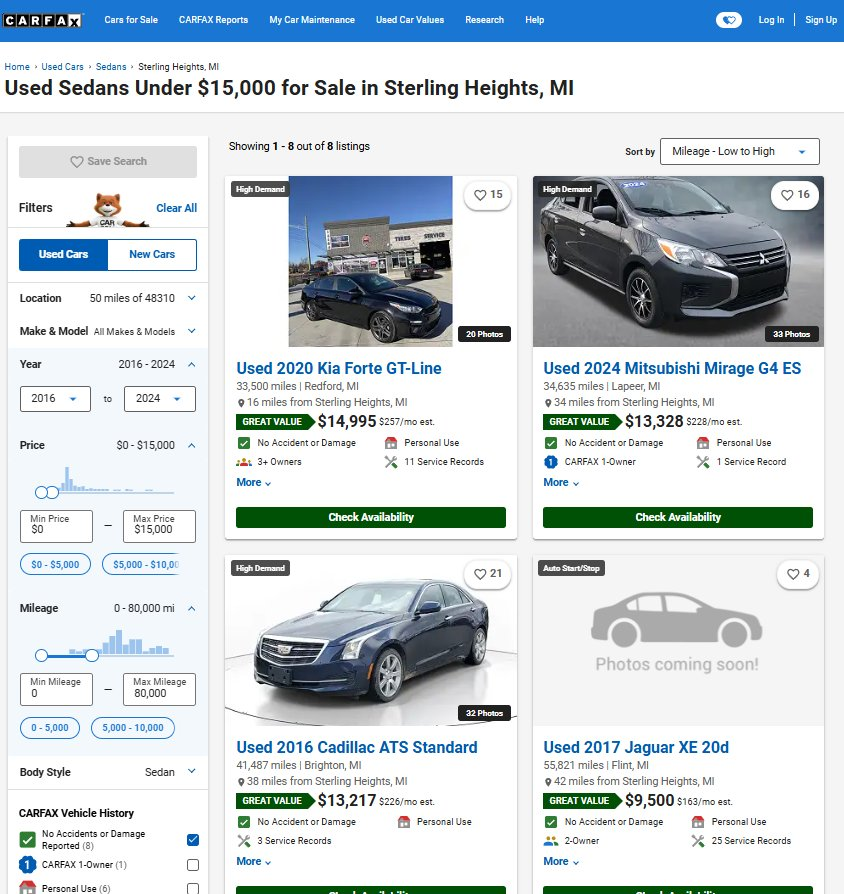
Task: Check the Personal Use filter
Action: [193, 889]
